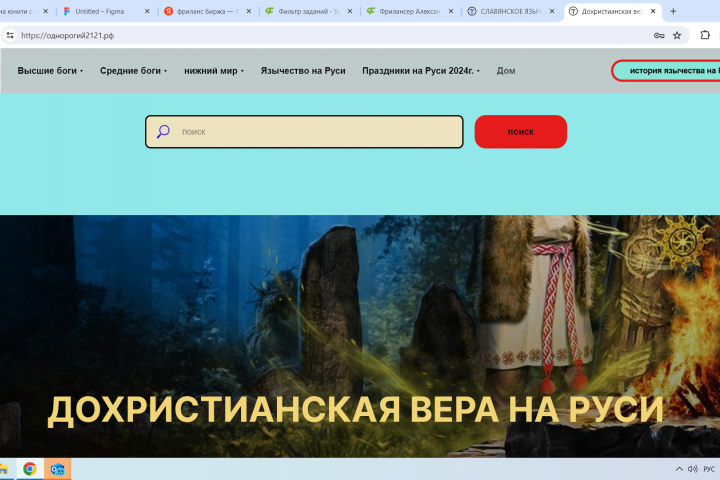Expand the нижний мир dropdown menu

pyautogui.click(x=214, y=71)
